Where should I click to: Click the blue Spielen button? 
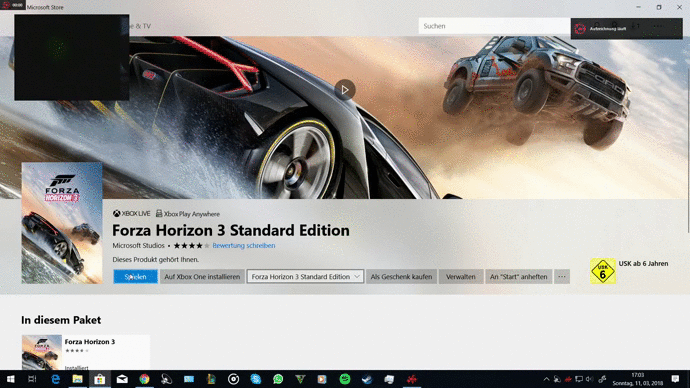pos(135,277)
